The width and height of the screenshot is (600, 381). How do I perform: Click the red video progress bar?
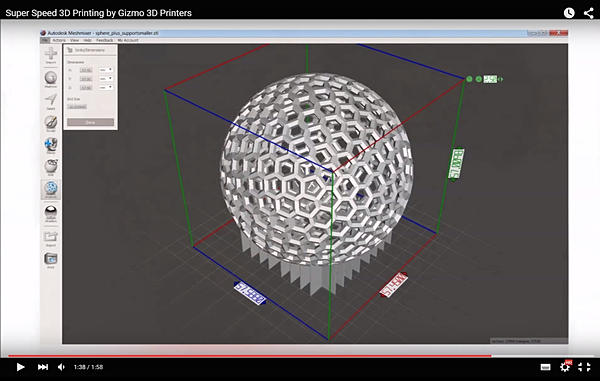click(x=249, y=356)
